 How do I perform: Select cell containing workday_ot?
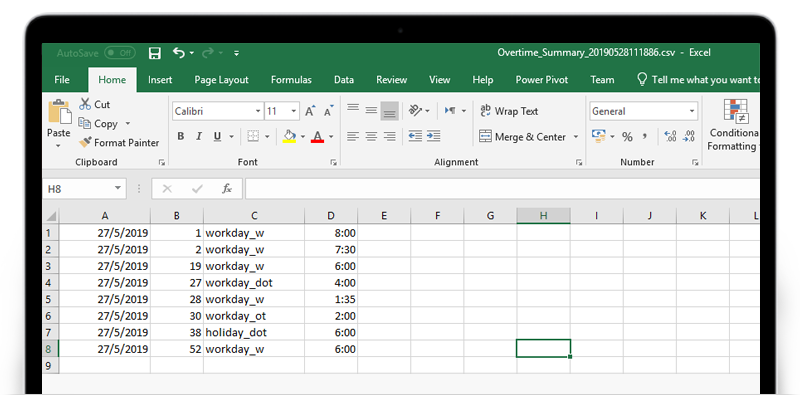(x=254, y=316)
